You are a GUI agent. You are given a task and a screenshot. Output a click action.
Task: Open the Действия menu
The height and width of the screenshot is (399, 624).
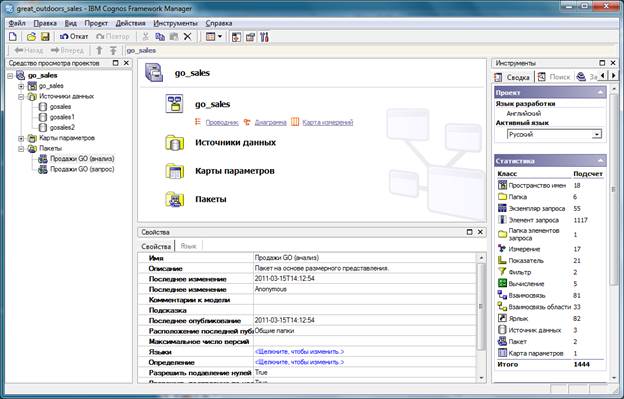(130, 23)
